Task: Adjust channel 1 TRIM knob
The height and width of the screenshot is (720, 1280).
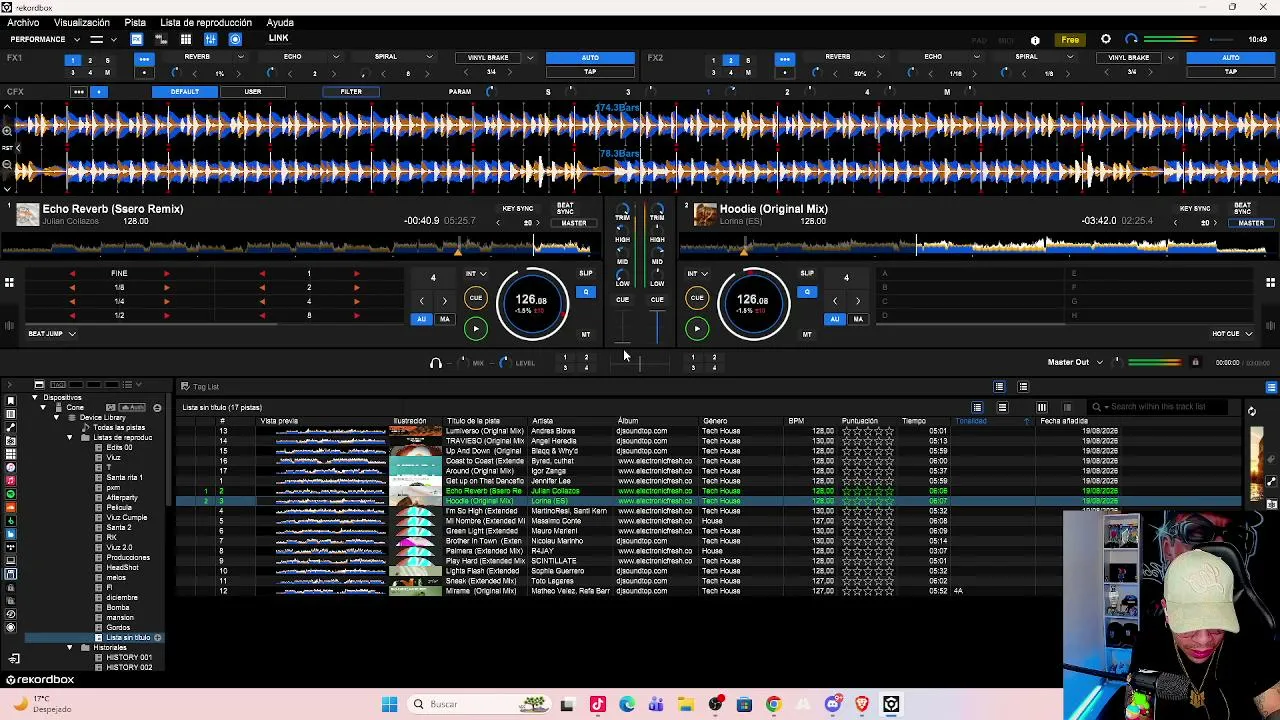Action: tap(623, 209)
